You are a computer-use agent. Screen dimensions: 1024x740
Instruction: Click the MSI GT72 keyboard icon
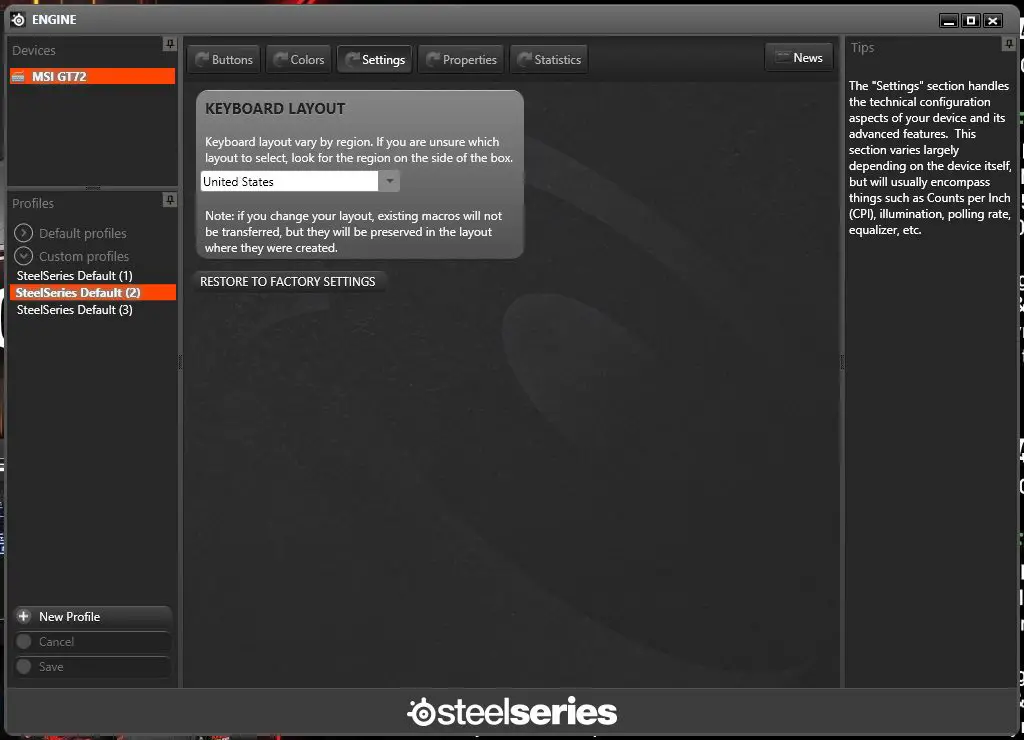[18, 76]
